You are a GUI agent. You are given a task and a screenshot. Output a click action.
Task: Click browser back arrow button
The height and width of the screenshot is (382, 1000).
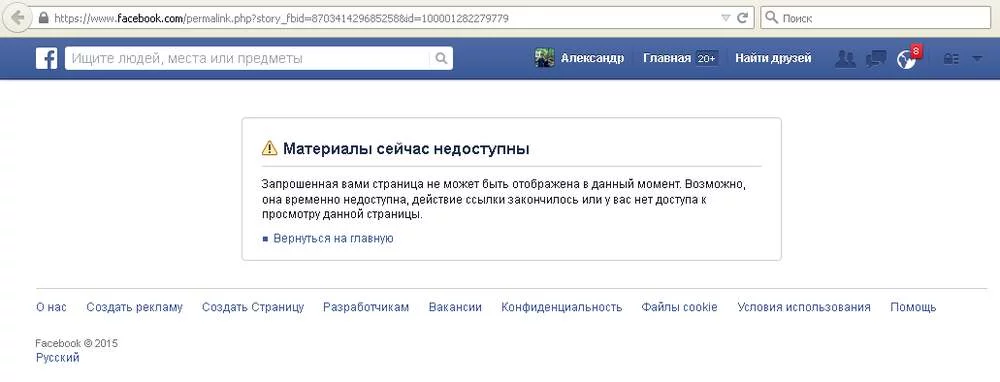(x=18, y=18)
